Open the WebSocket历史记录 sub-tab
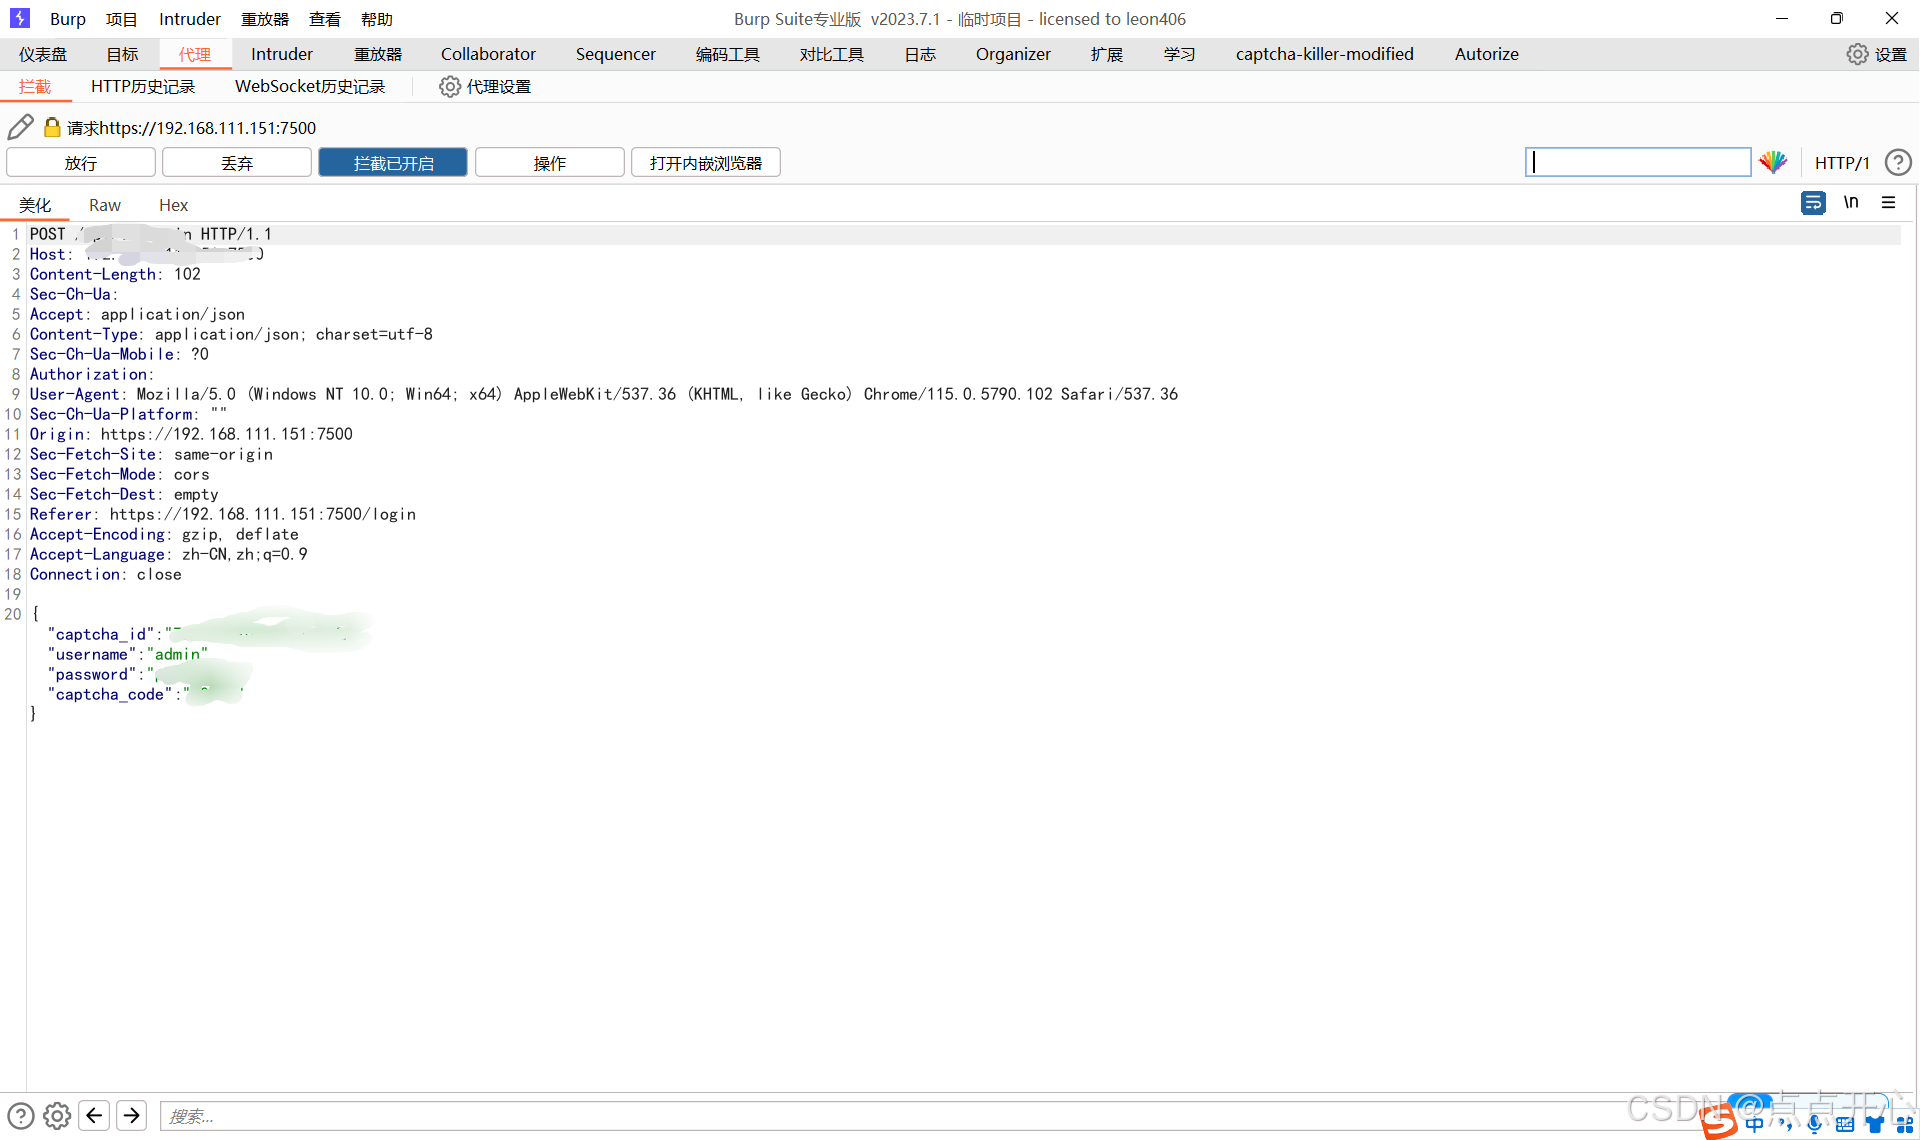The width and height of the screenshot is (1920, 1140). (310, 87)
